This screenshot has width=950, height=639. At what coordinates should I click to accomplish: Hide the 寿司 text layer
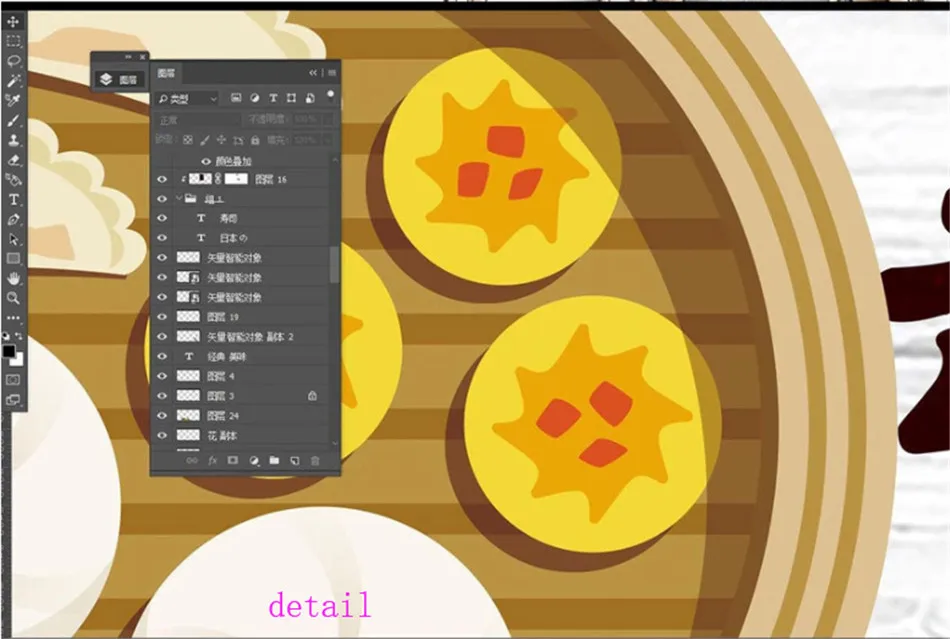(162, 218)
